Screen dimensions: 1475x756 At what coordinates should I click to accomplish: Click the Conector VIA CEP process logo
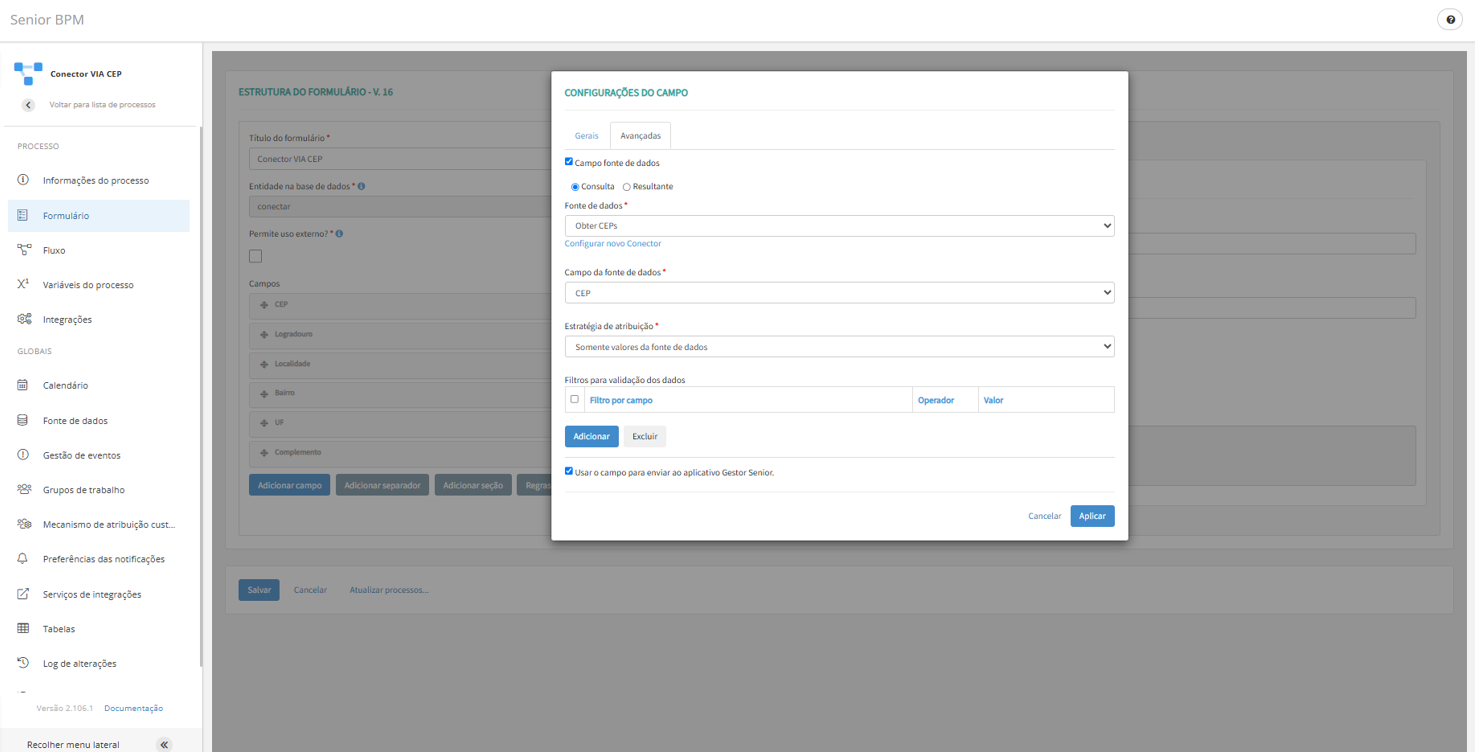coord(28,73)
